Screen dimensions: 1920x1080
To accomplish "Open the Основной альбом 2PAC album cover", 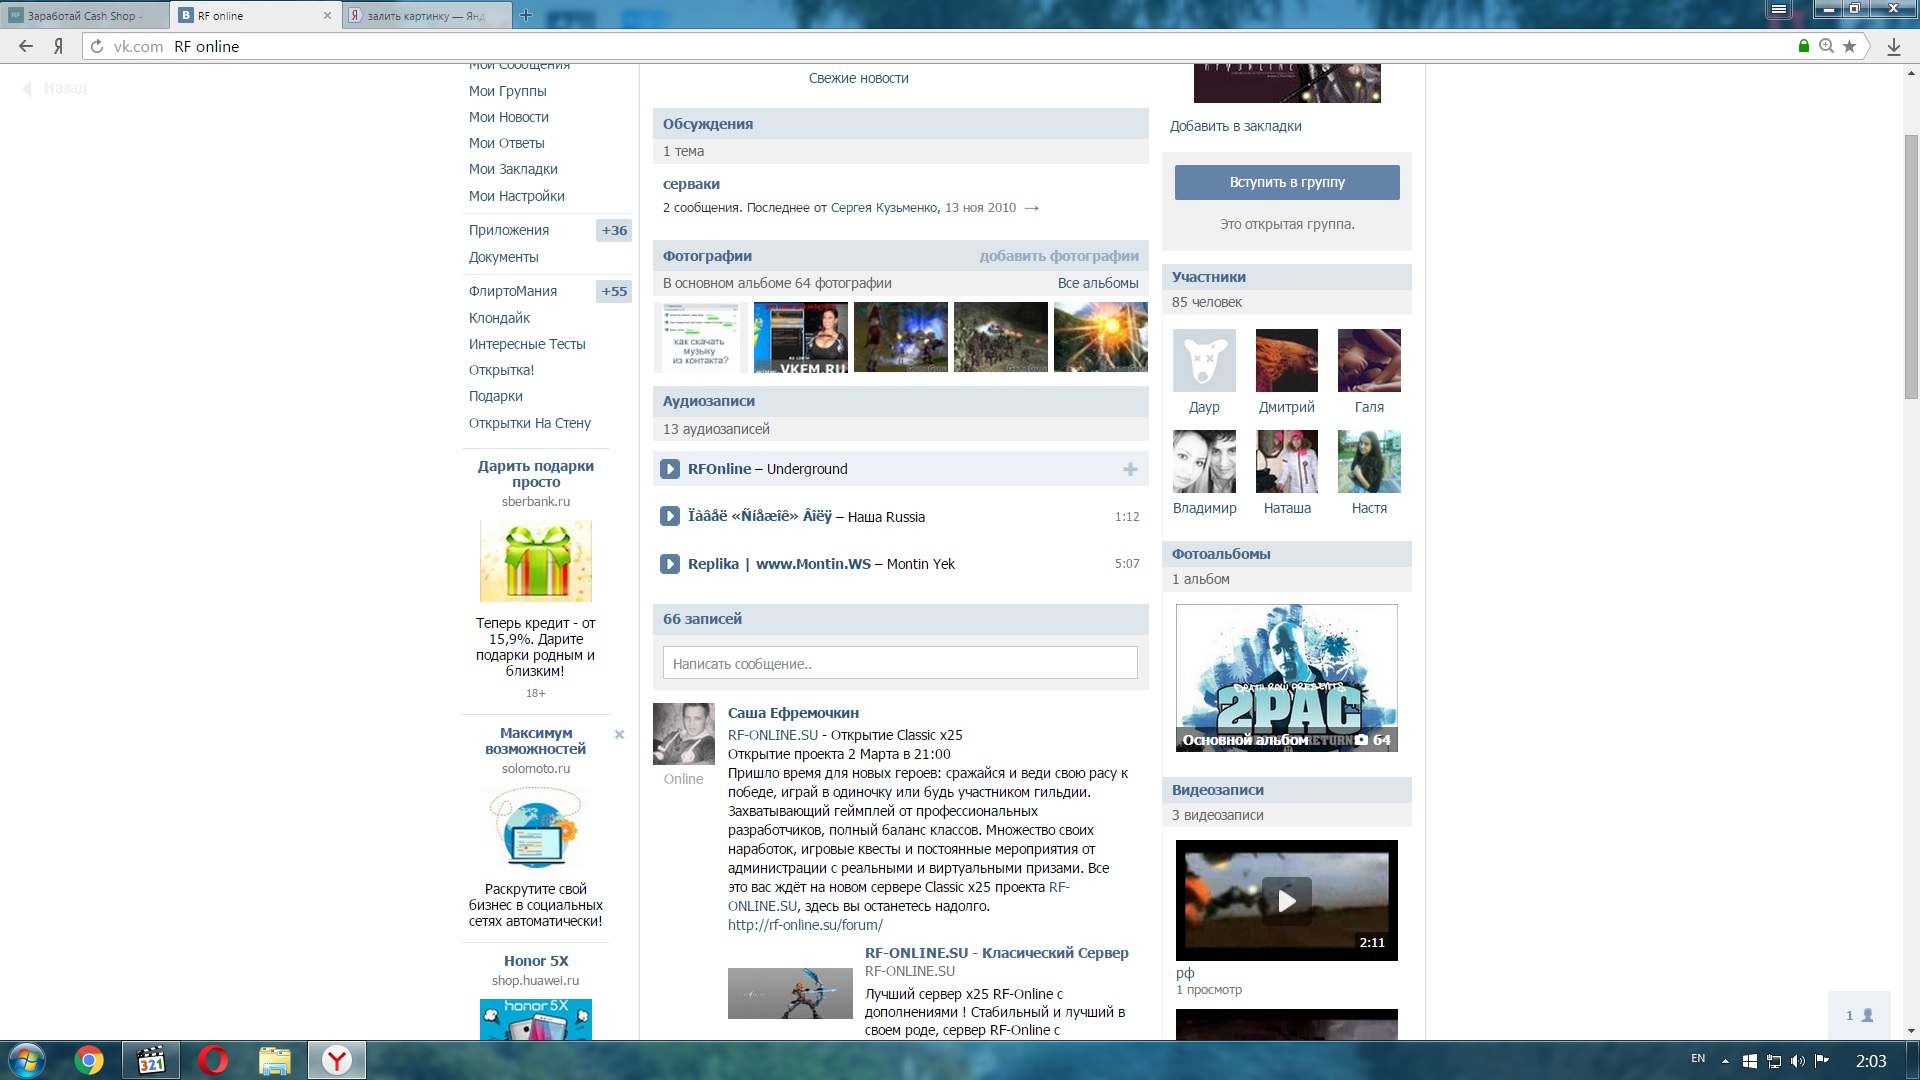I will point(1287,678).
